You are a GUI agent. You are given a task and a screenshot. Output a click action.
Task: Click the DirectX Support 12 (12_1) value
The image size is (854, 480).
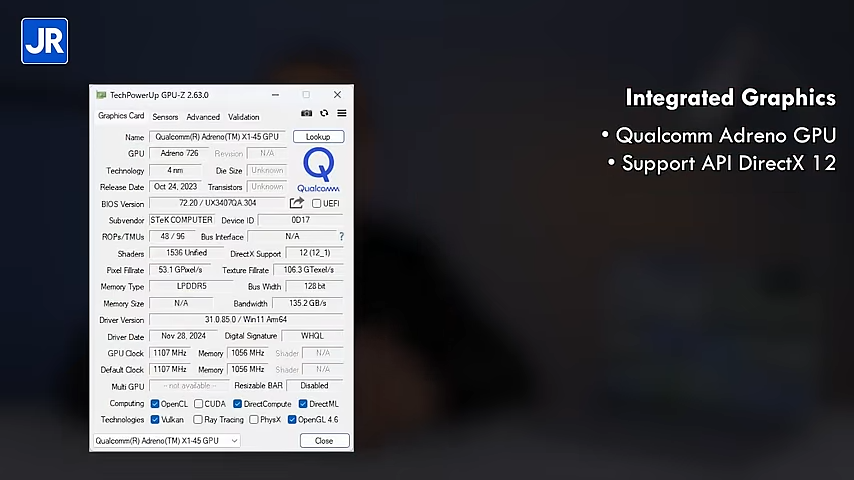(315, 253)
